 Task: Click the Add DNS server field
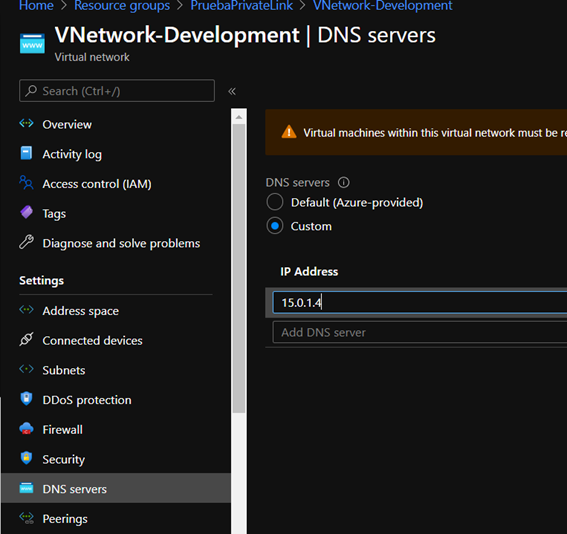[419, 332]
